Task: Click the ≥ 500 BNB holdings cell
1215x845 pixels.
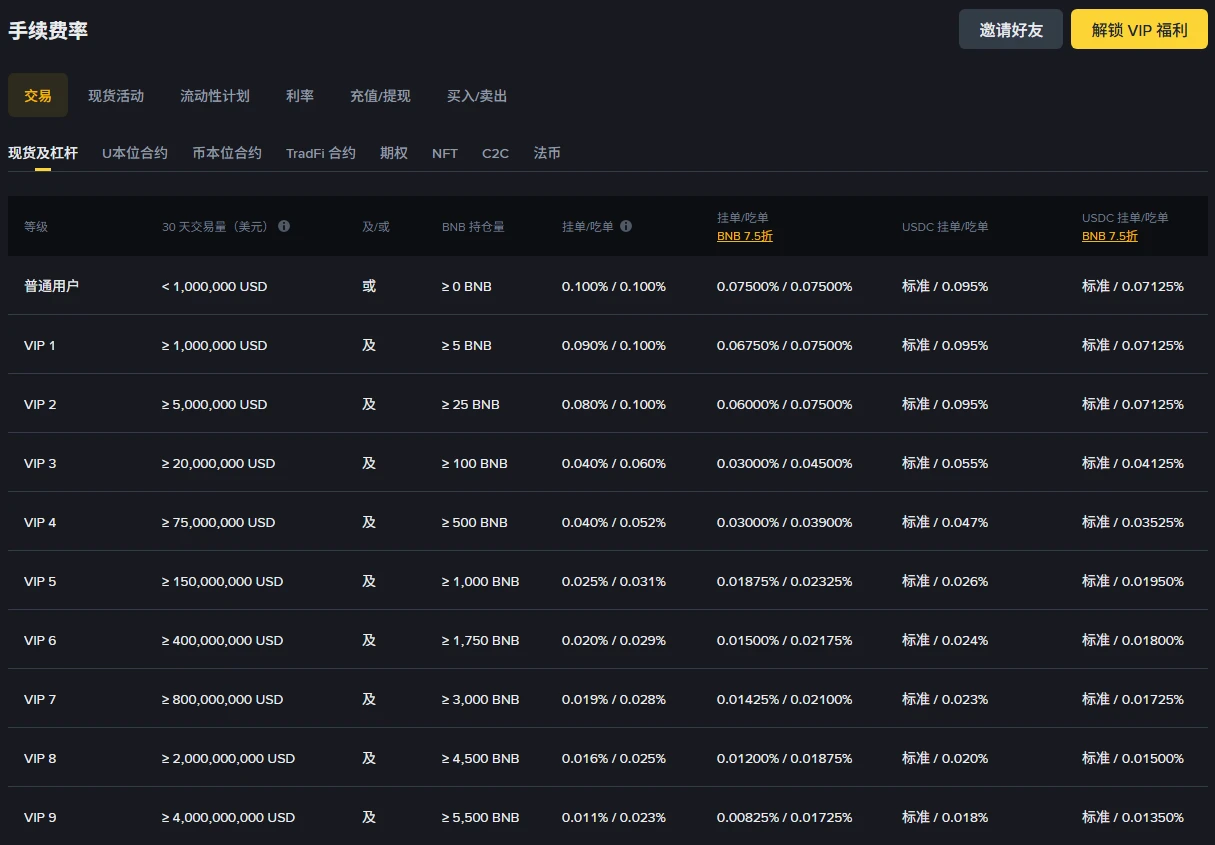Action: pos(475,522)
